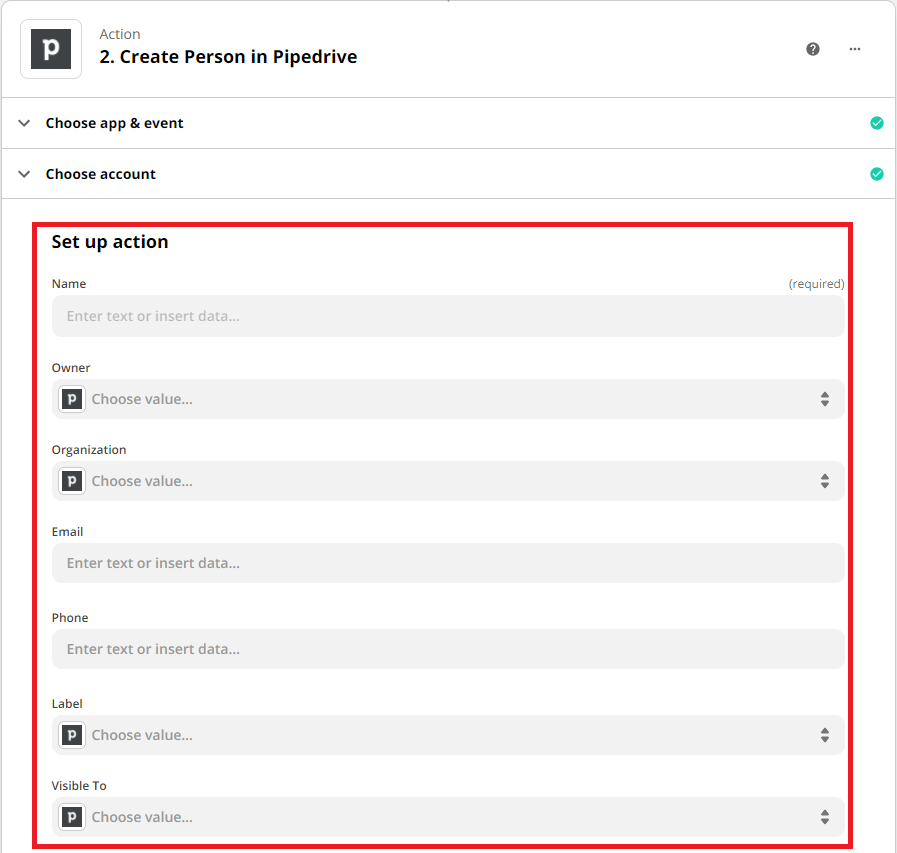Open the Owner dropdown
Screen dimensions: 897x853
click(x=448, y=399)
